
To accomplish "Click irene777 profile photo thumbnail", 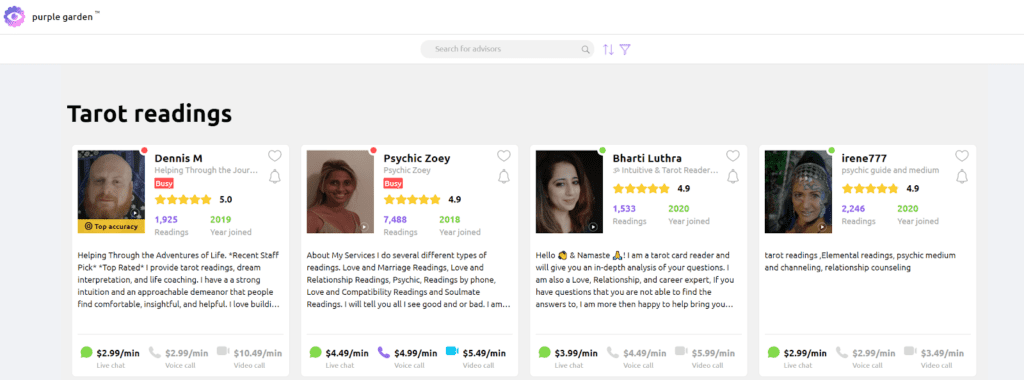I will coord(799,192).
